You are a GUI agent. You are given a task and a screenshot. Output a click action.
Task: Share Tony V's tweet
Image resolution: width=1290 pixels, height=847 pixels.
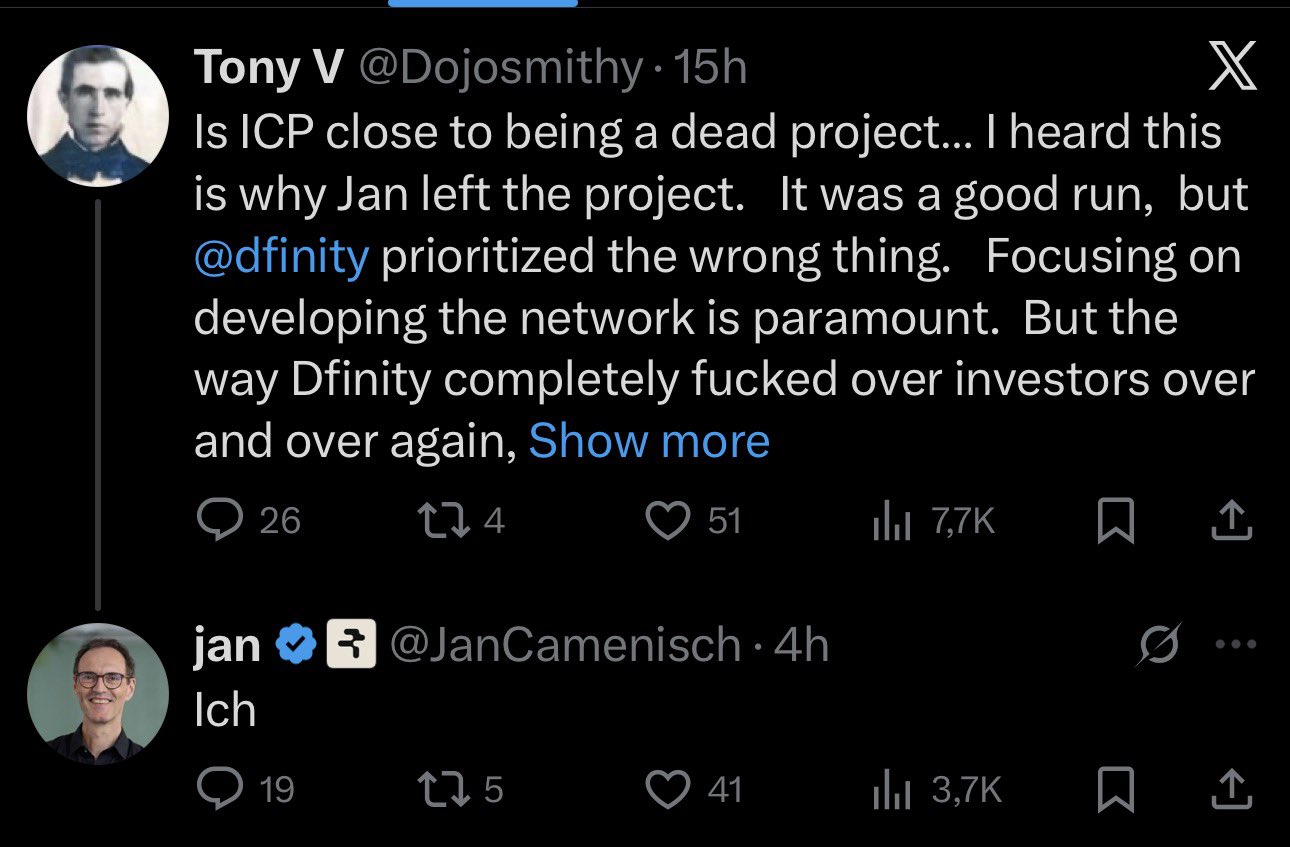click(x=1232, y=521)
